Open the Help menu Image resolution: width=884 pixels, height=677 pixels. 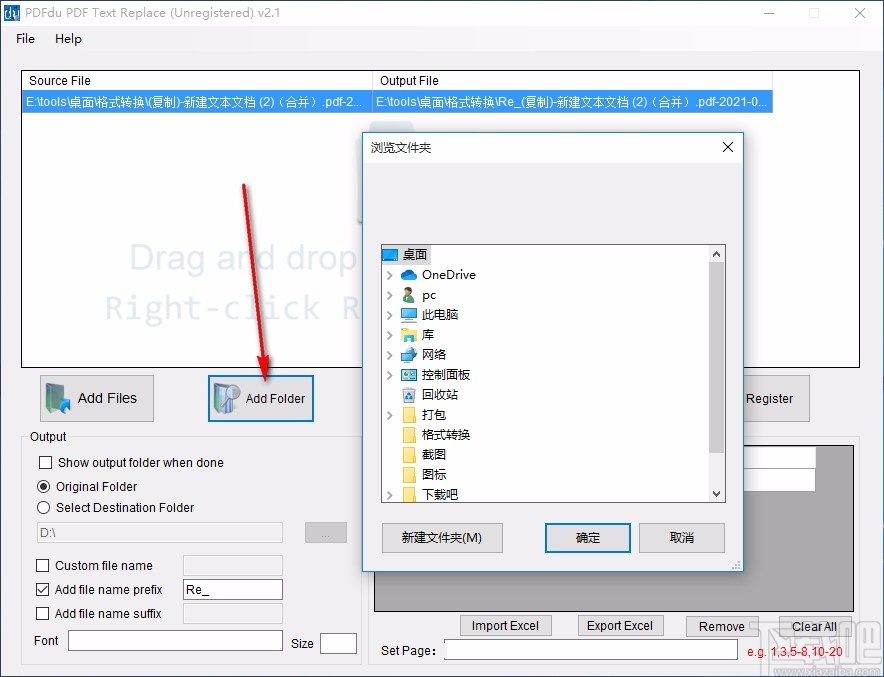click(68, 39)
